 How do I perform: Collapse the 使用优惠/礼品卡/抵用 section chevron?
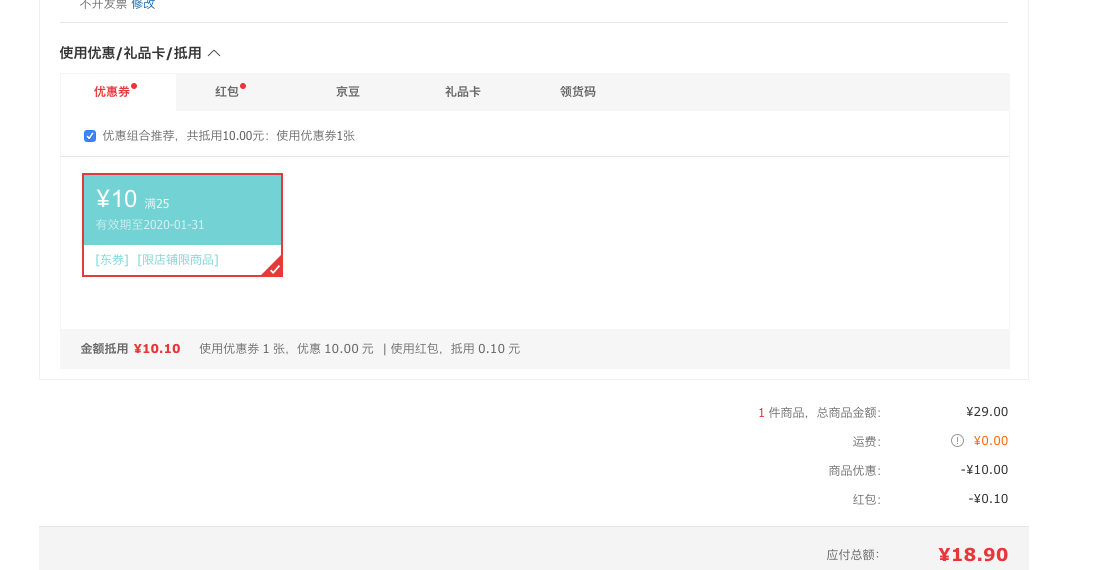point(215,53)
